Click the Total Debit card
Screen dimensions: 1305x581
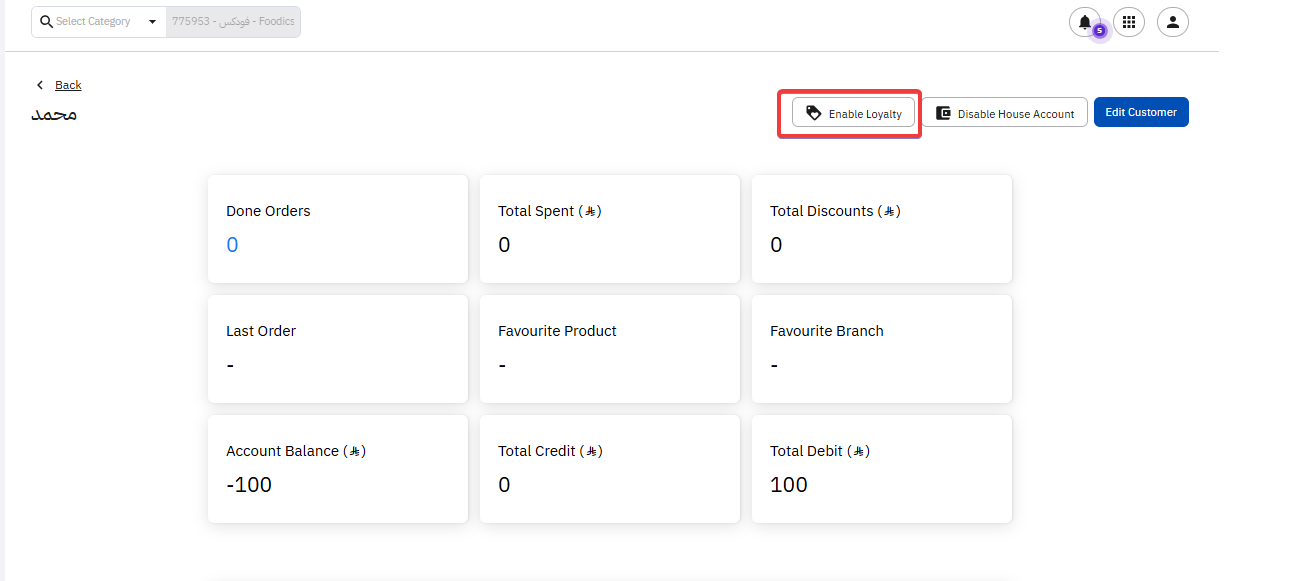point(881,469)
